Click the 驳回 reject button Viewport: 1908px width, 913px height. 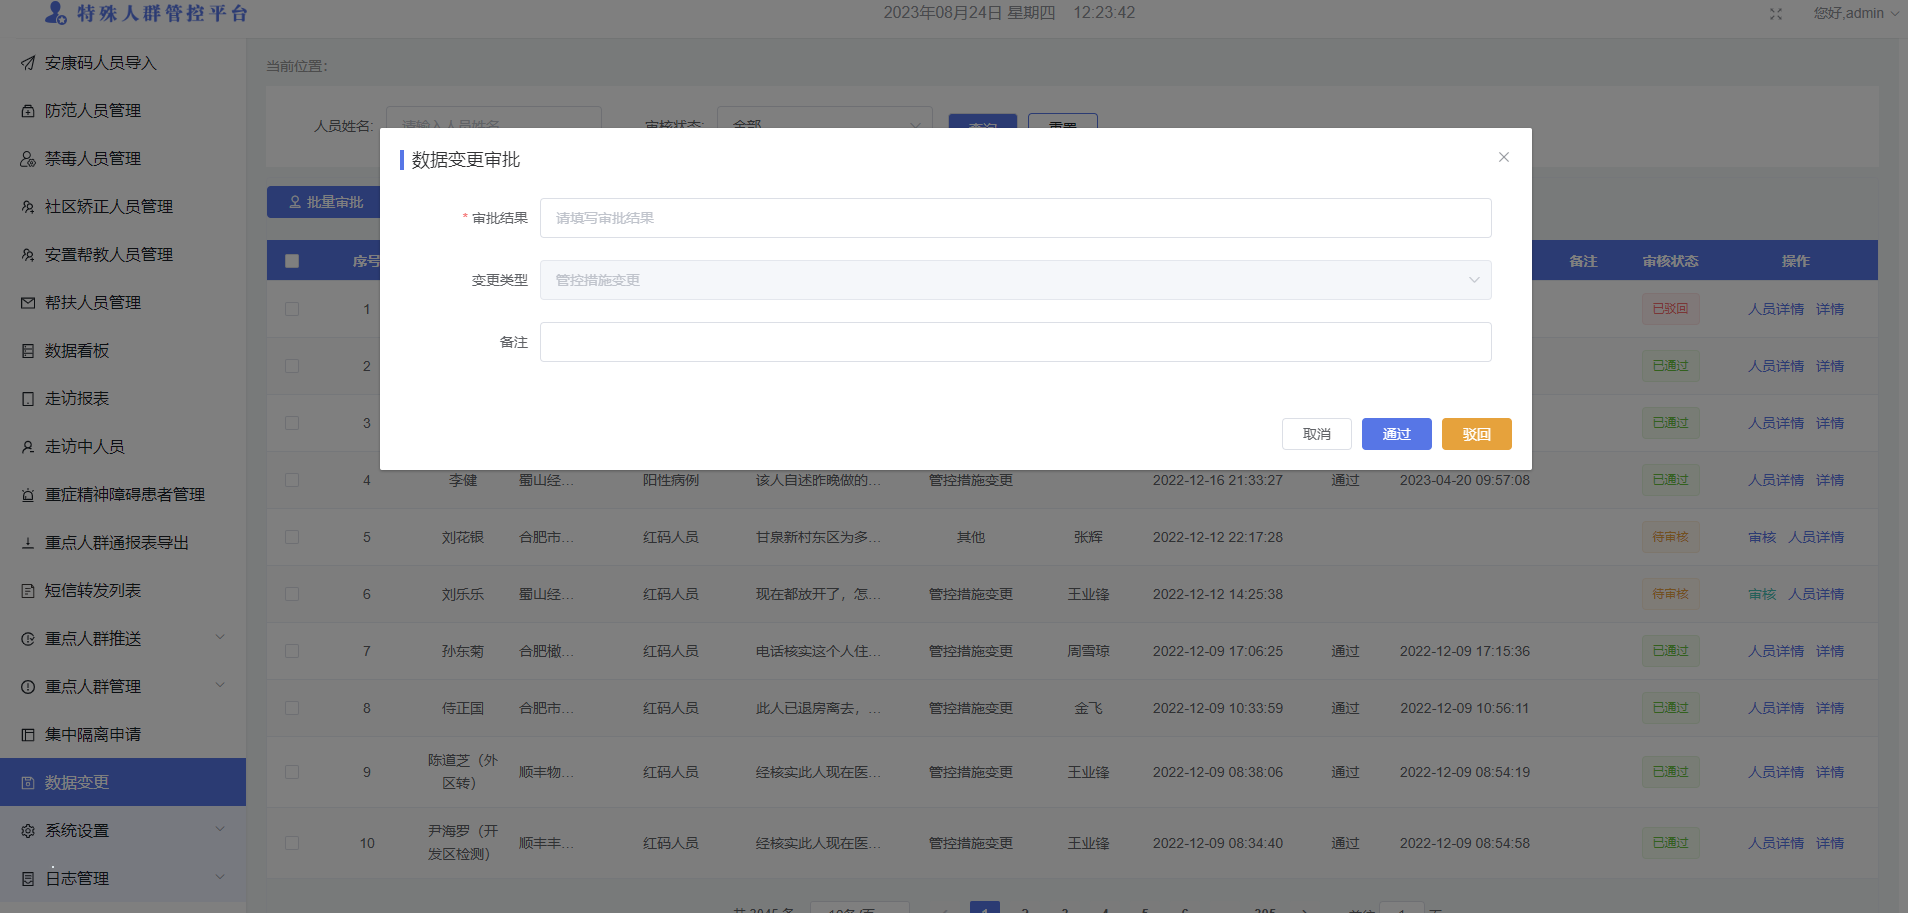tap(1477, 434)
